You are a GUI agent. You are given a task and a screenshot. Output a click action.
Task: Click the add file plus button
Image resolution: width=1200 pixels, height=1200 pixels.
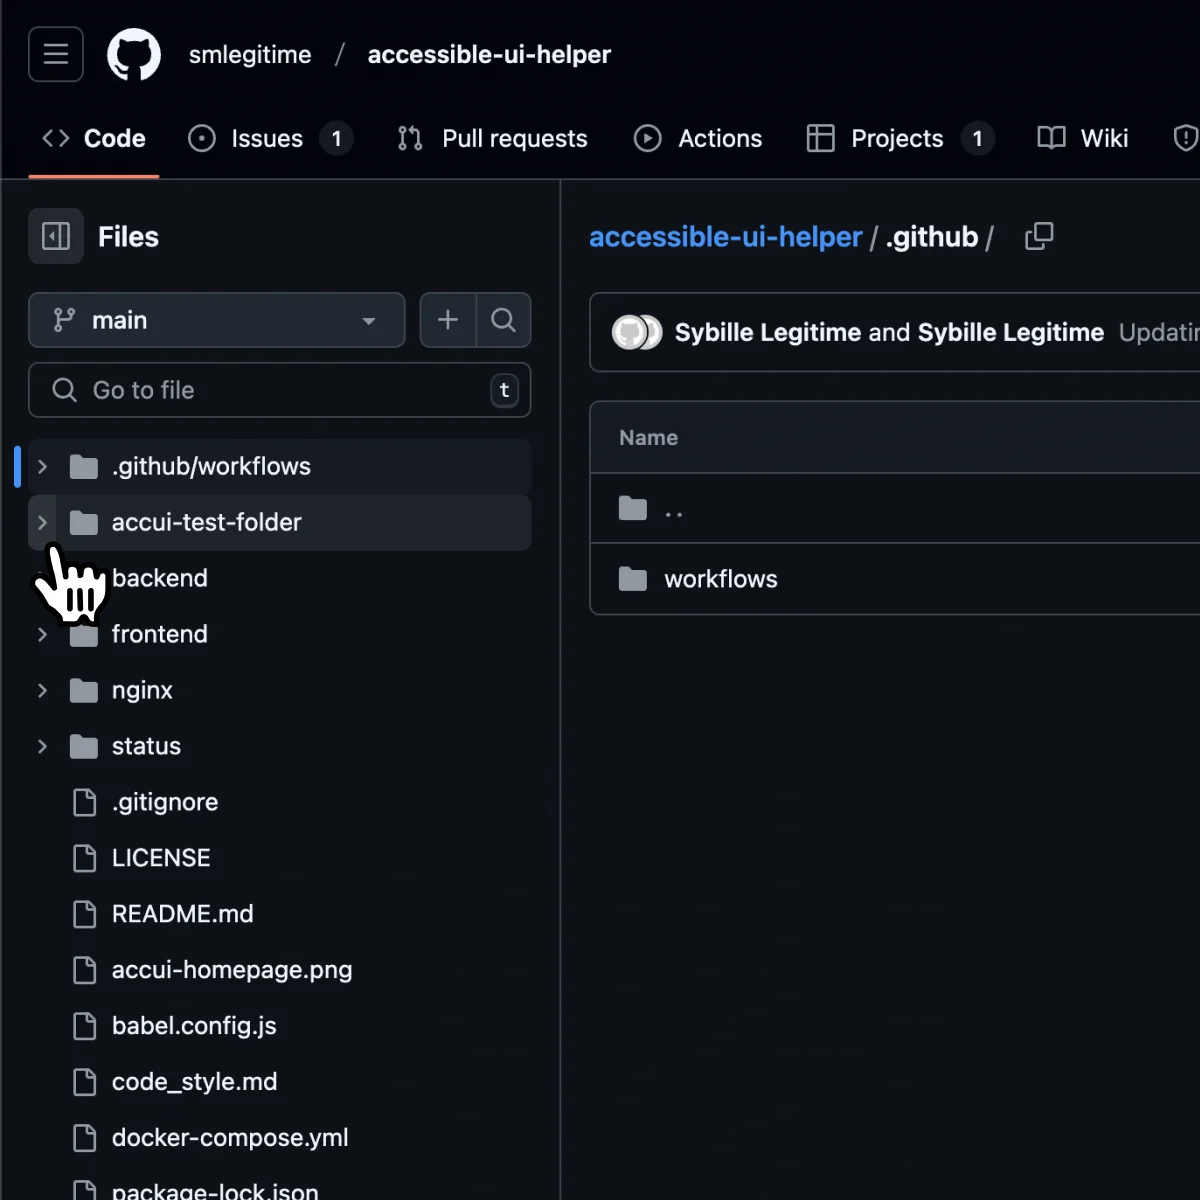[x=448, y=320]
